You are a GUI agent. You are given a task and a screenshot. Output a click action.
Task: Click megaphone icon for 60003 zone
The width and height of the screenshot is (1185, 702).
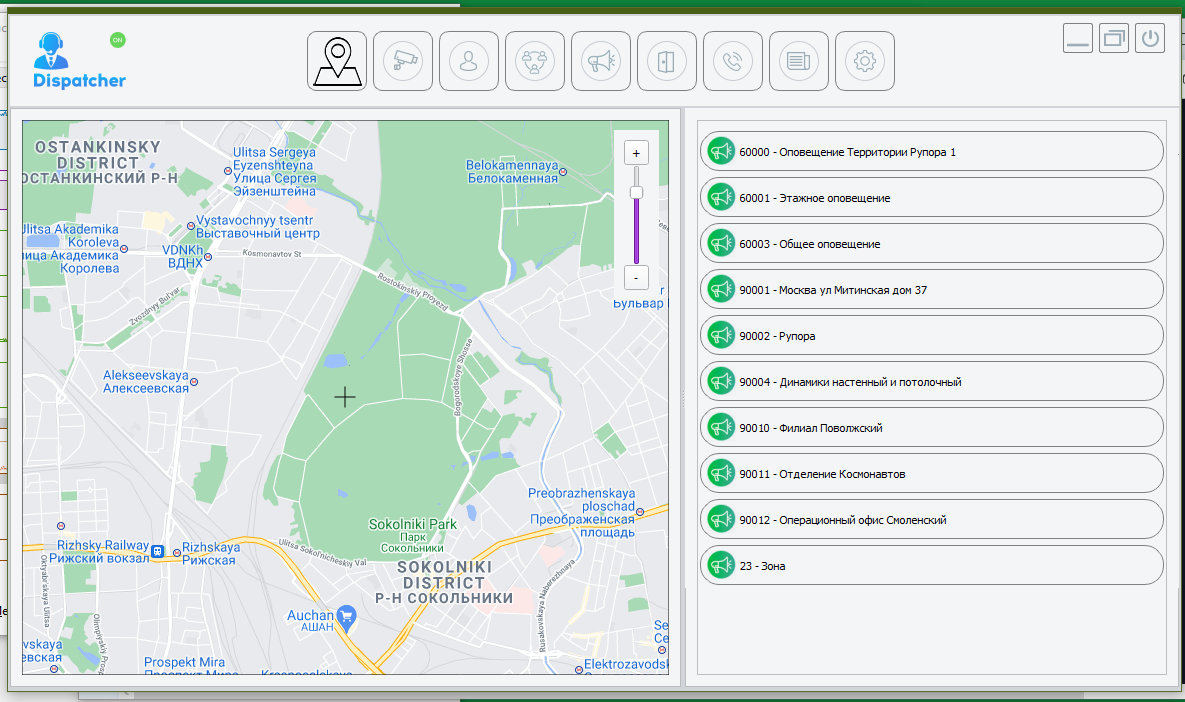coord(721,243)
